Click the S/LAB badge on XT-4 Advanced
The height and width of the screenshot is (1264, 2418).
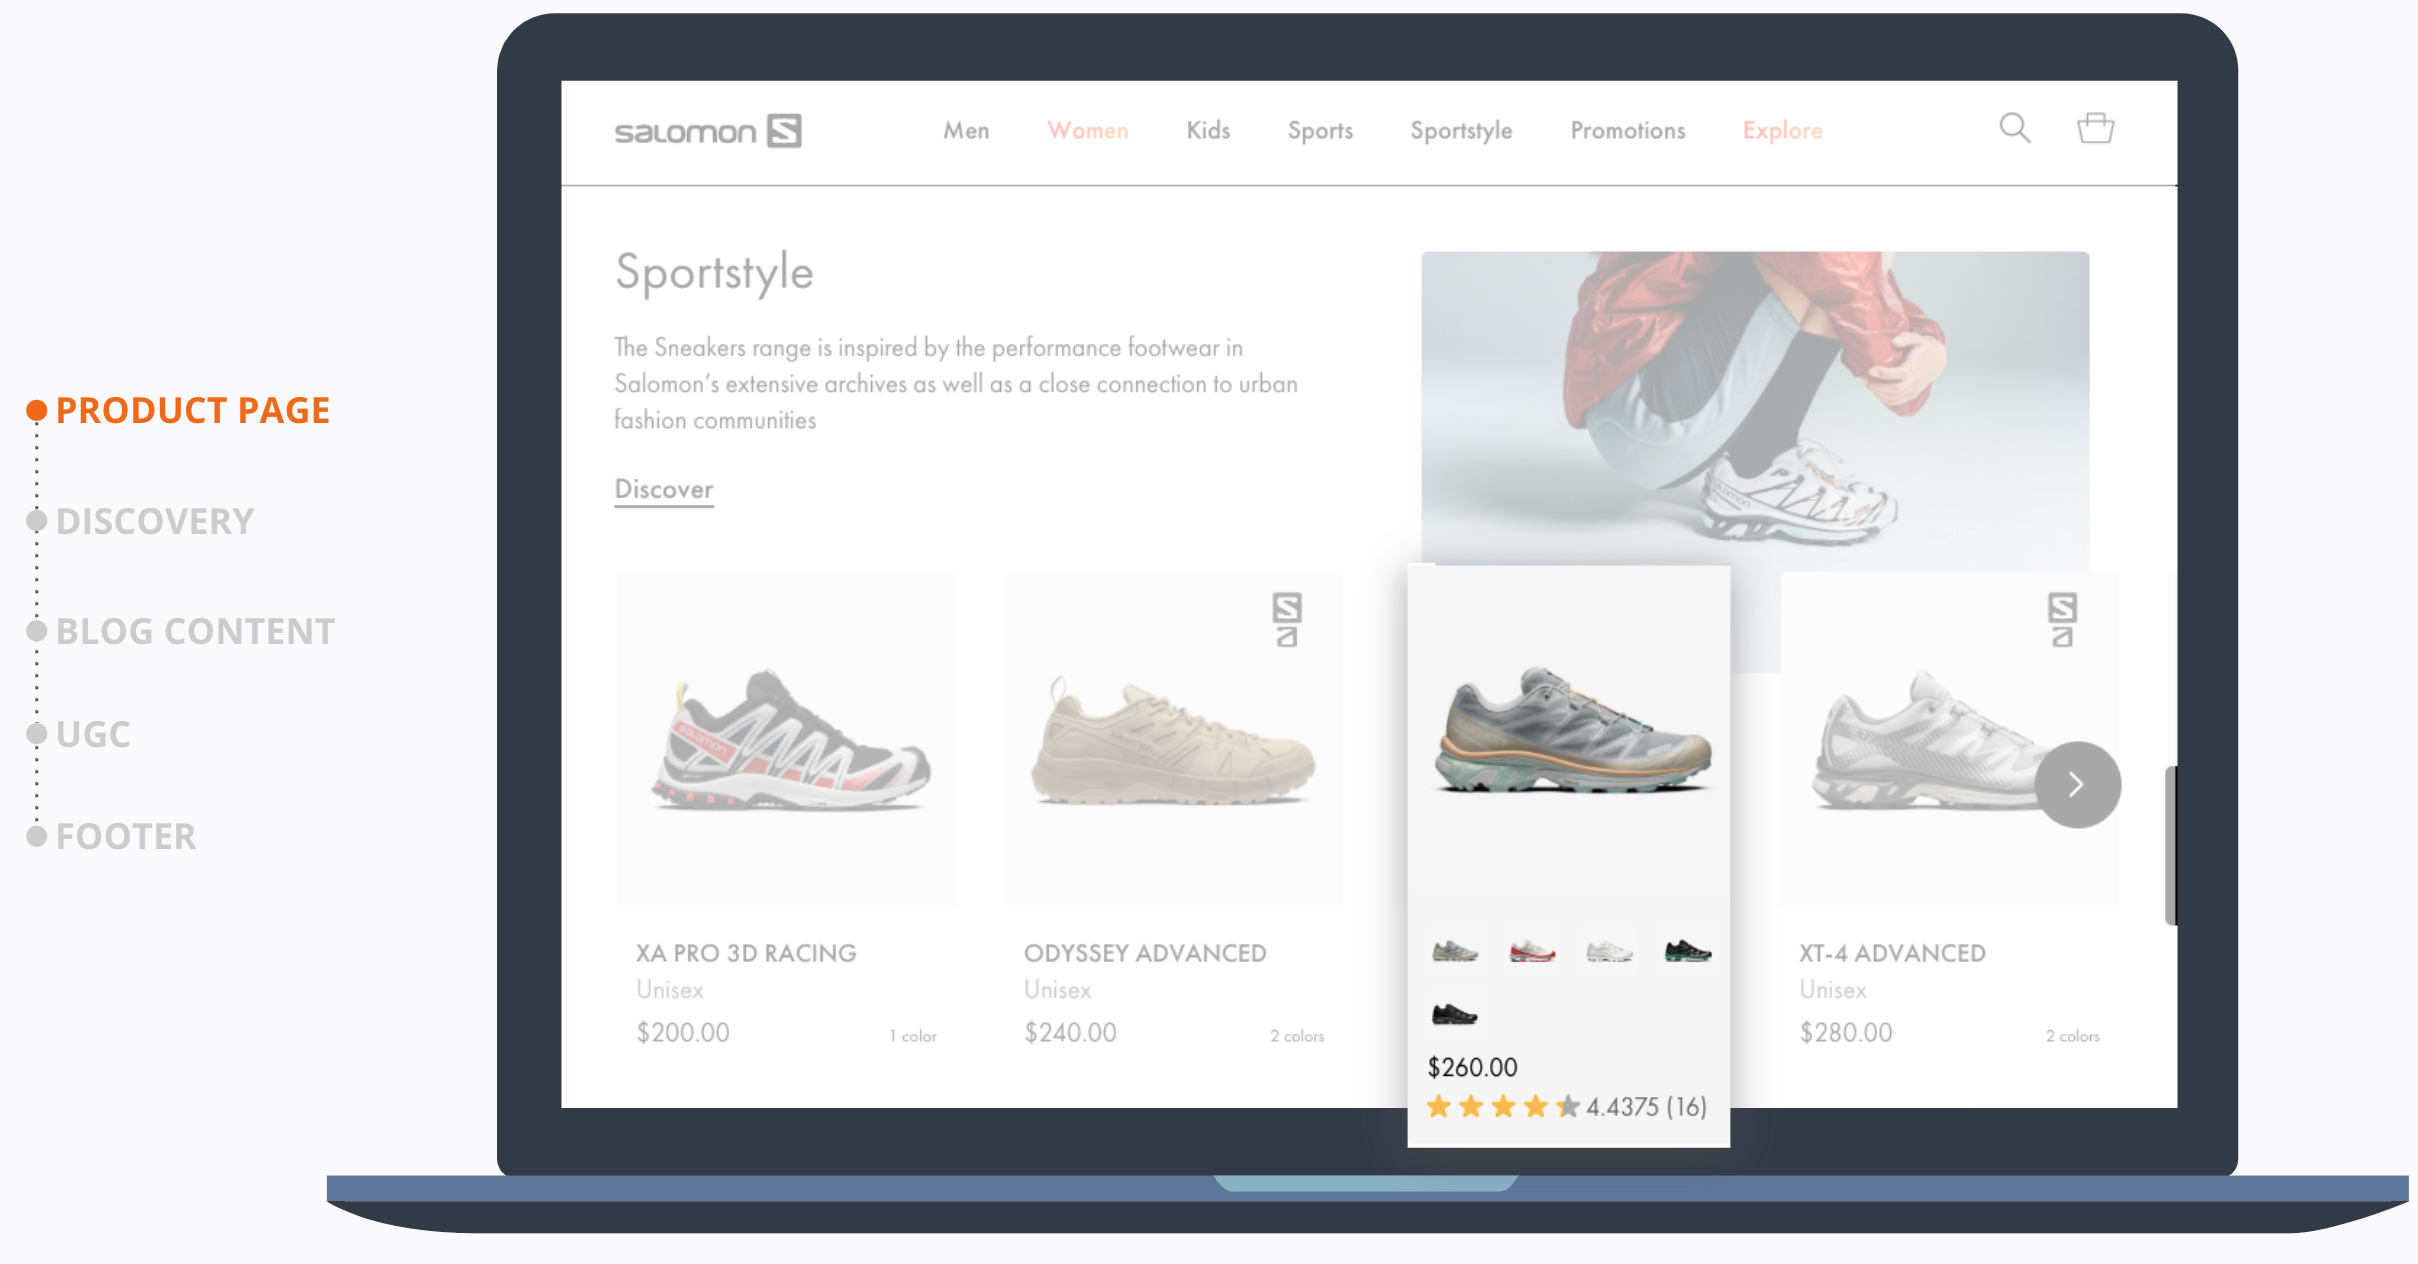tap(2061, 620)
